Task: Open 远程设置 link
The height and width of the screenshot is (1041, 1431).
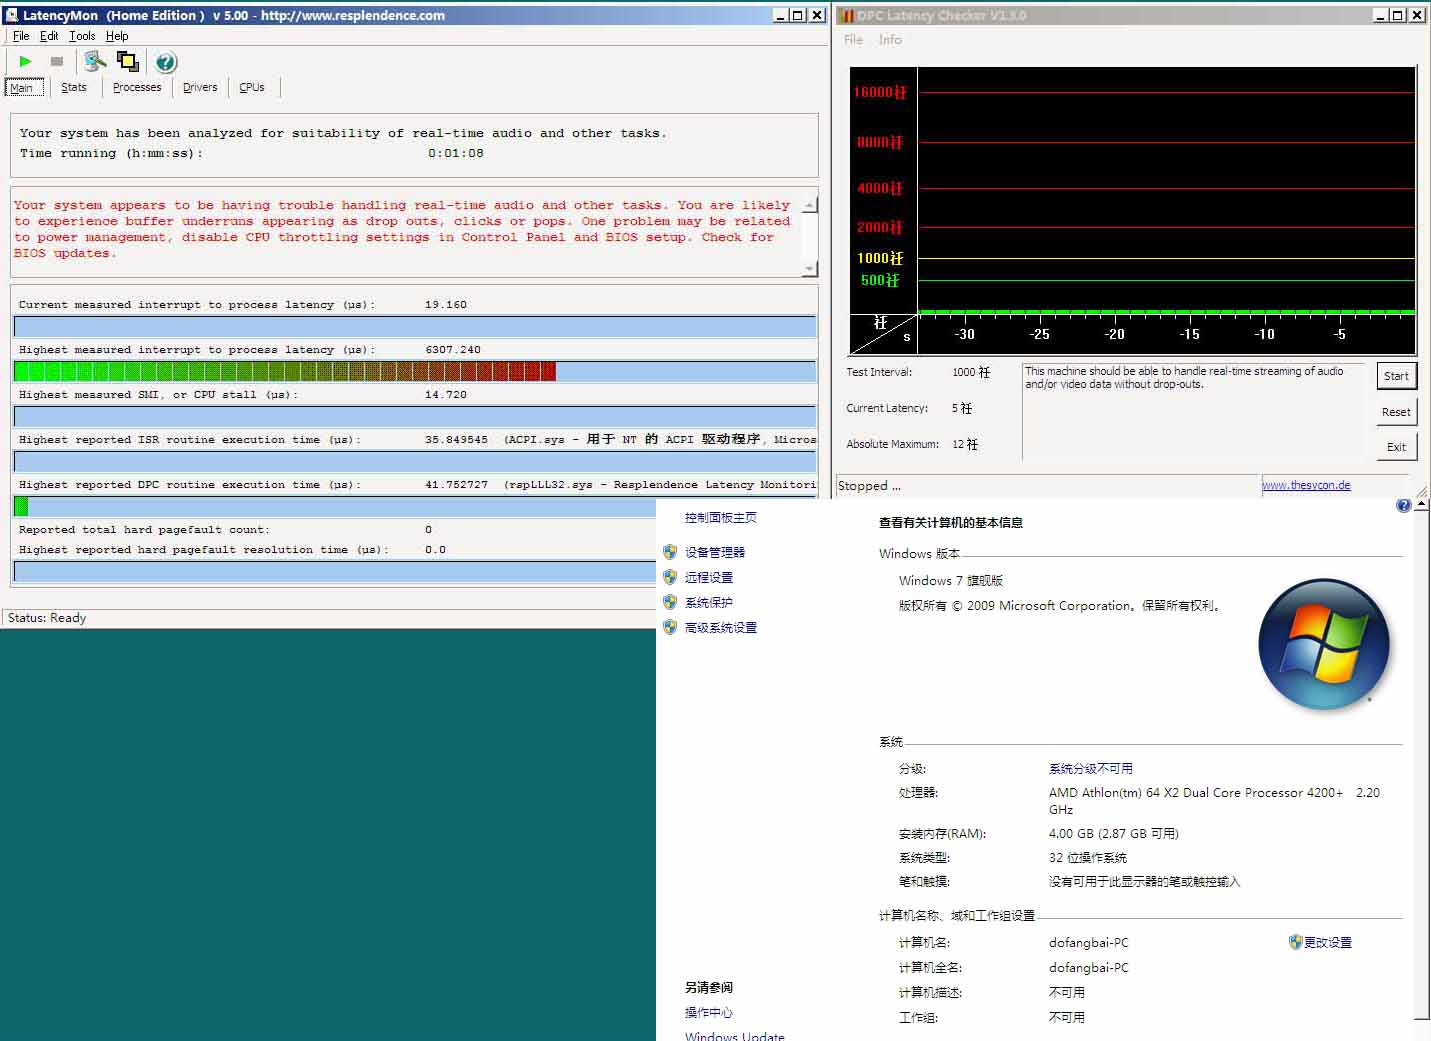Action: click(x=709, y=577)
